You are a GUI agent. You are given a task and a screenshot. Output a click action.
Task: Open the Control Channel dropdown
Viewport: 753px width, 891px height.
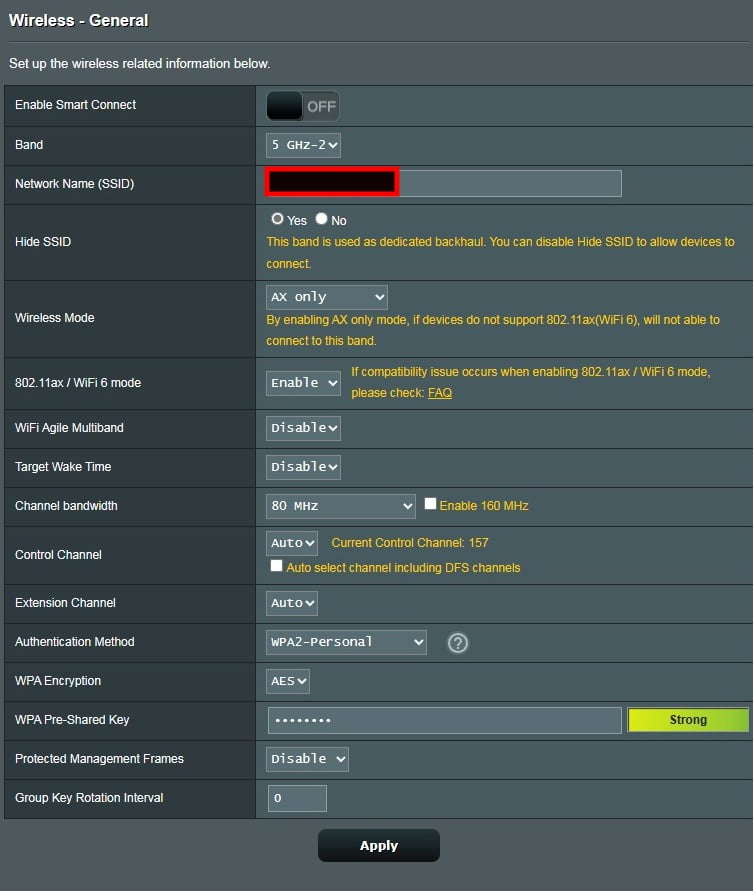point(292,543)
